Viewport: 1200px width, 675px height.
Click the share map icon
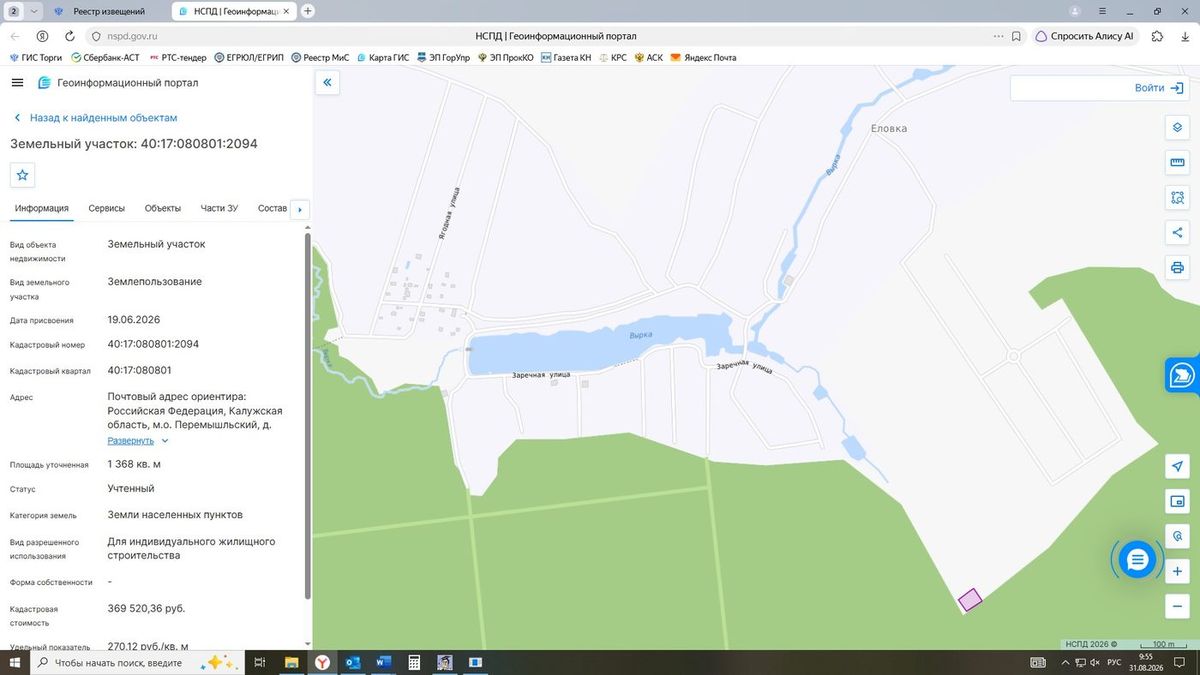click(1177, 233)
